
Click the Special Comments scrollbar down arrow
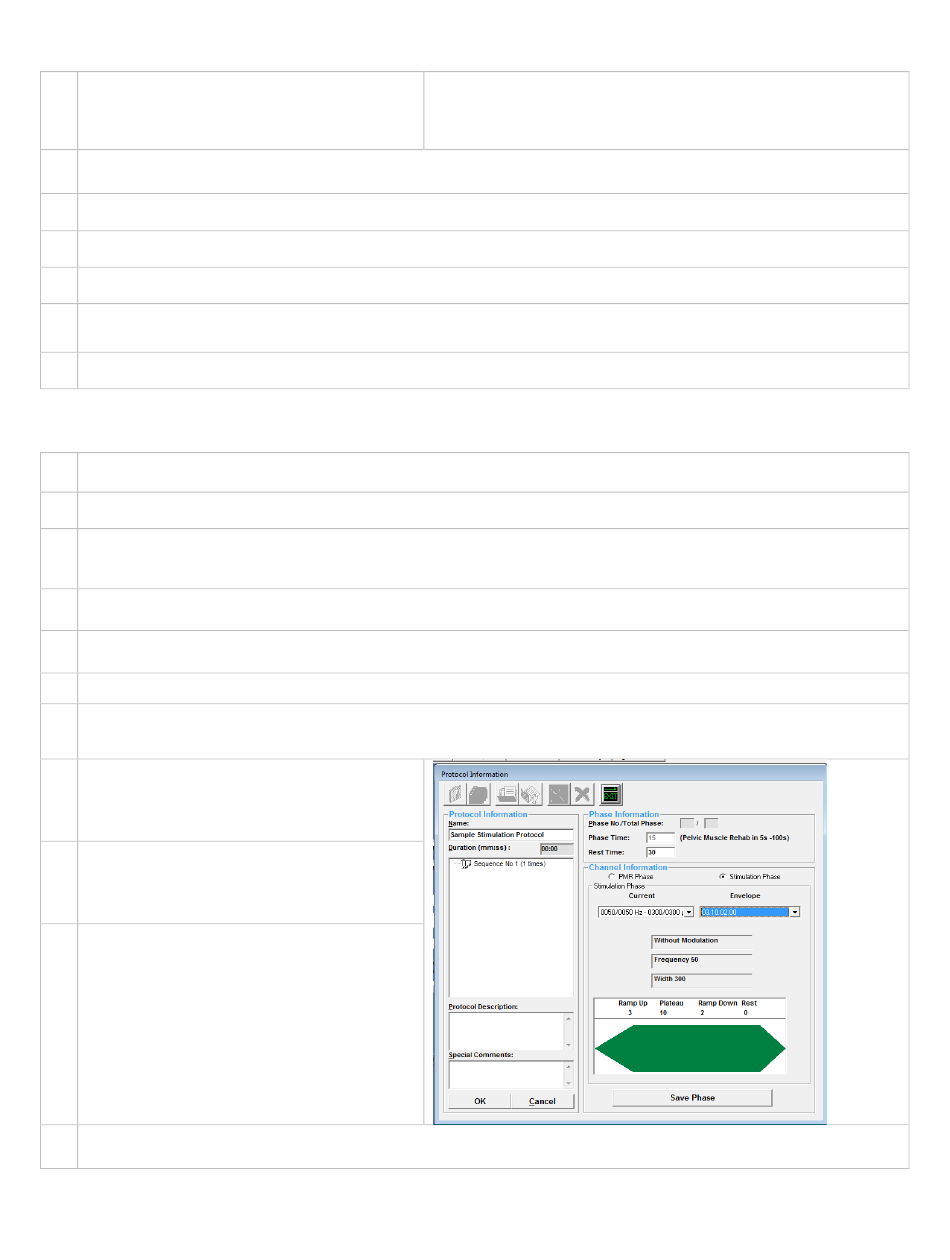tap(569, 1083)
